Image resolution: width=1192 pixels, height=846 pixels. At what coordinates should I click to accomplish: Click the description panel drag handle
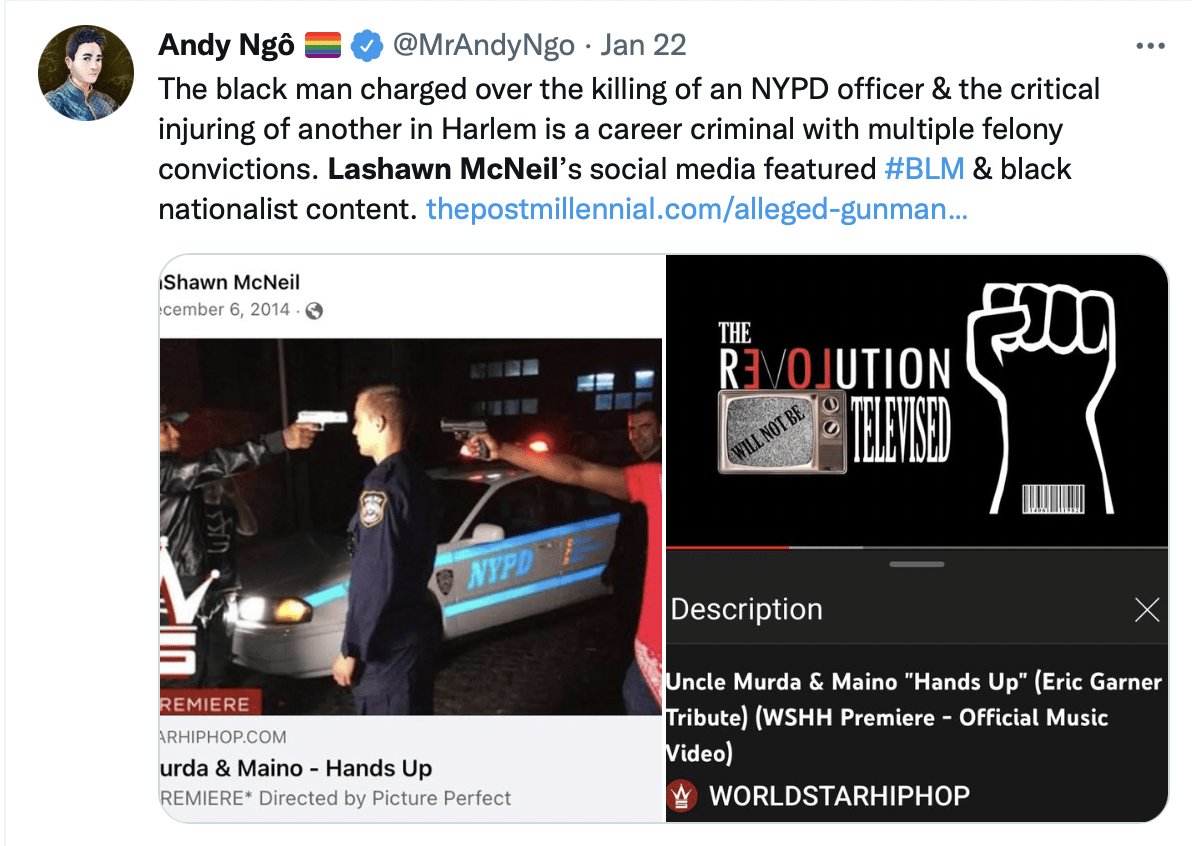click(917, 564)
